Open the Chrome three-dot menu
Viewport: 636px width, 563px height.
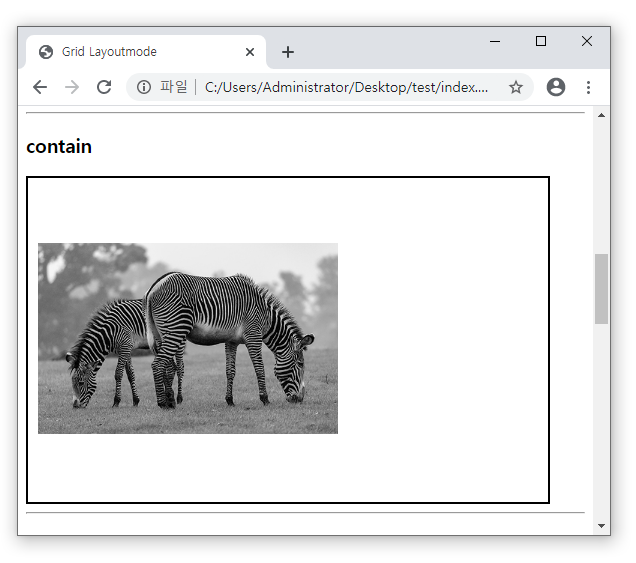[588, 87]
